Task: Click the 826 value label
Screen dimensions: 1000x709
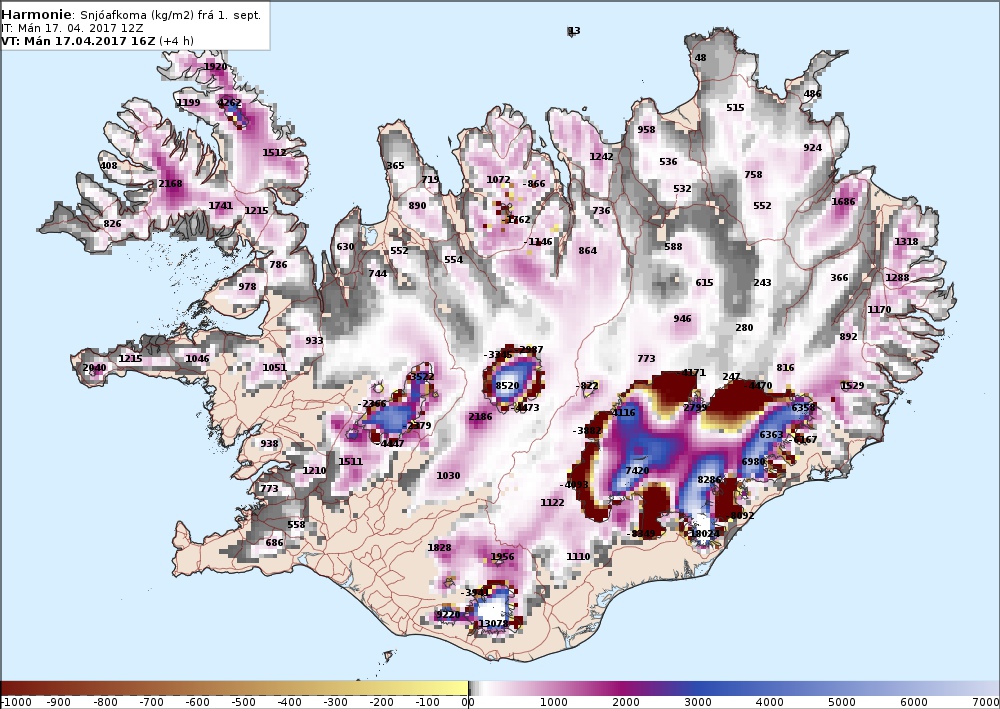Action: [x=112, y=223]
